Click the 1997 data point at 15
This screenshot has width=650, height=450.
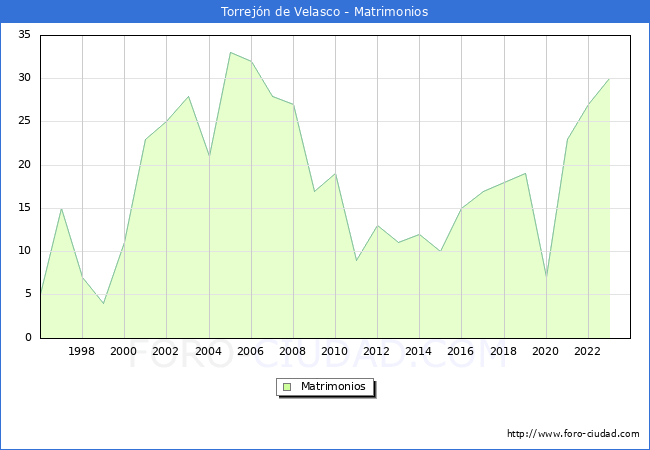(61, 208)
